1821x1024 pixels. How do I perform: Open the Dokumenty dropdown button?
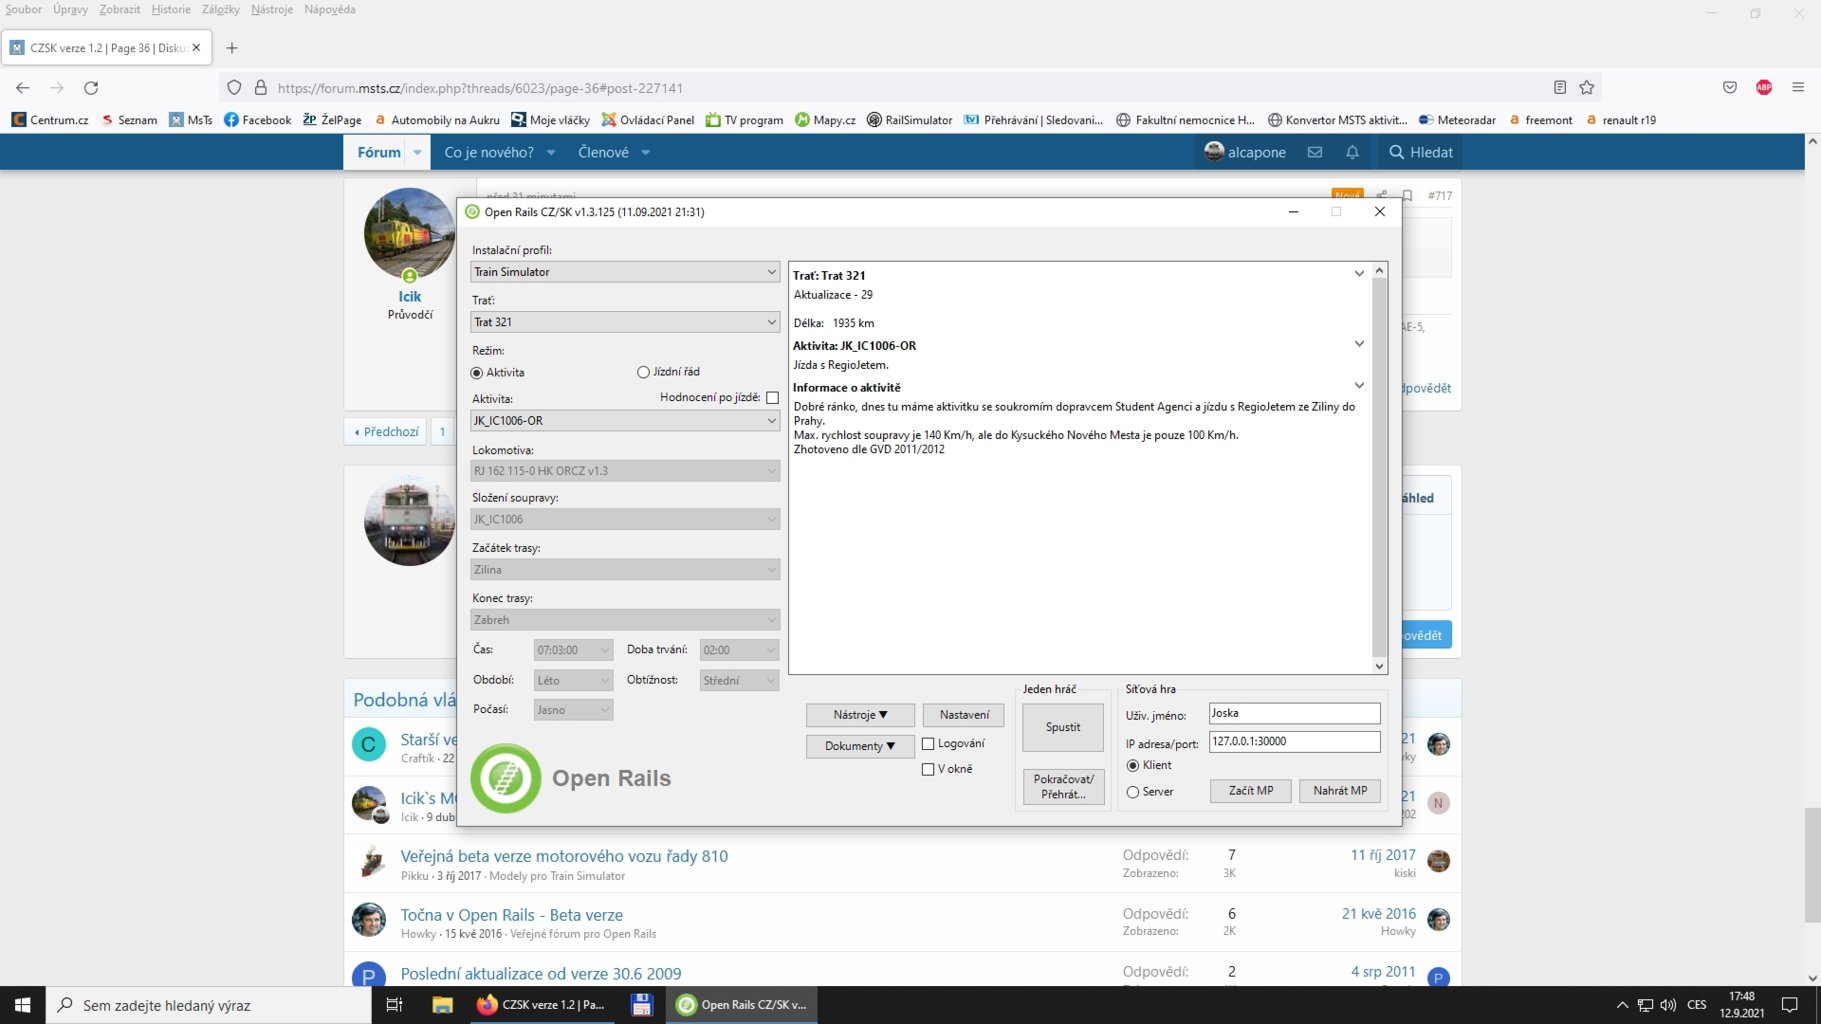(860, 746)
